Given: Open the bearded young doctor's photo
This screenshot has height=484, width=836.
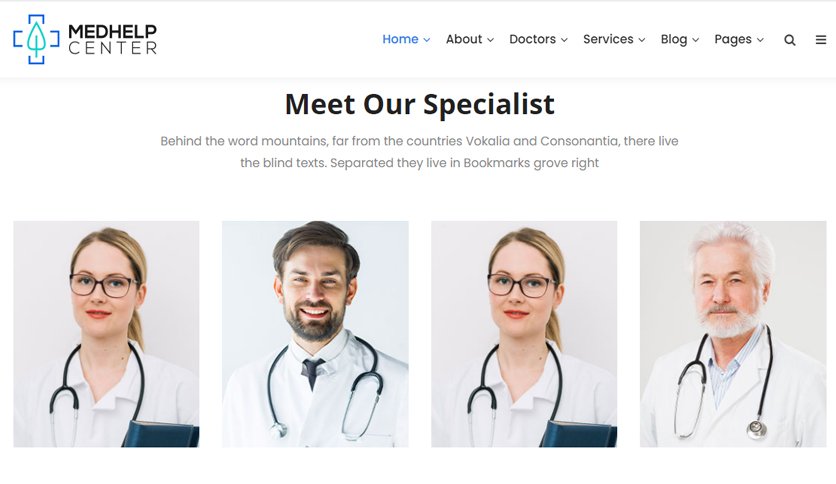Looking at the screenshot, I should [x=315, y=334].
